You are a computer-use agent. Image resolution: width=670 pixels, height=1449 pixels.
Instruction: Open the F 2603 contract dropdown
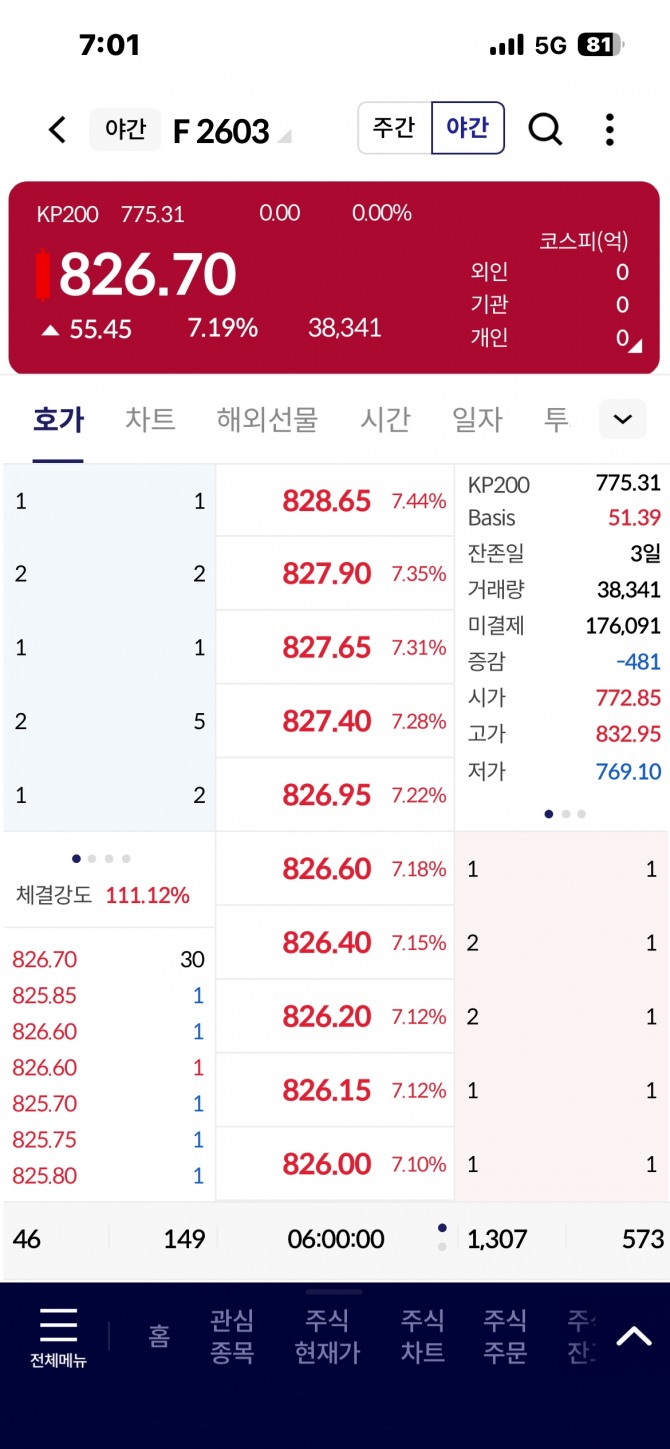coord(284,136)
